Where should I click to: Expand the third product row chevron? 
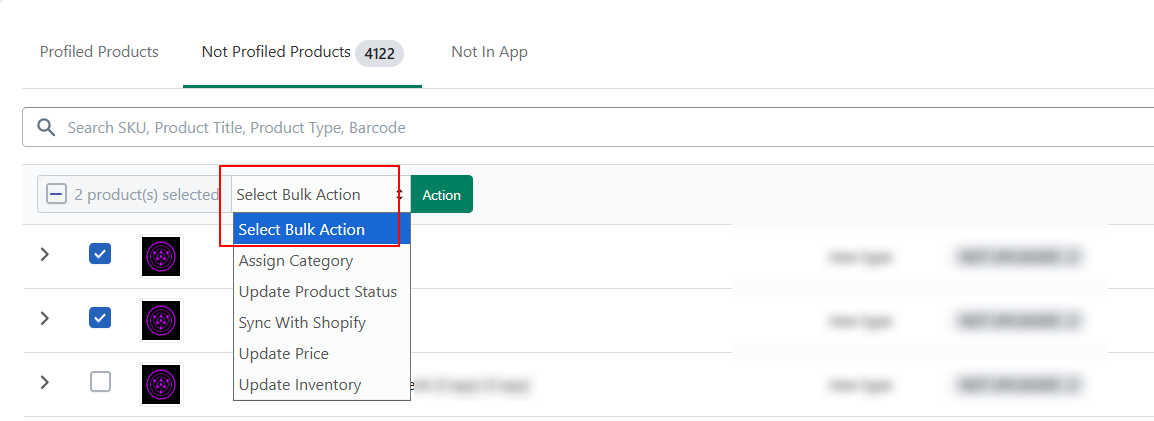pos(45,382)
